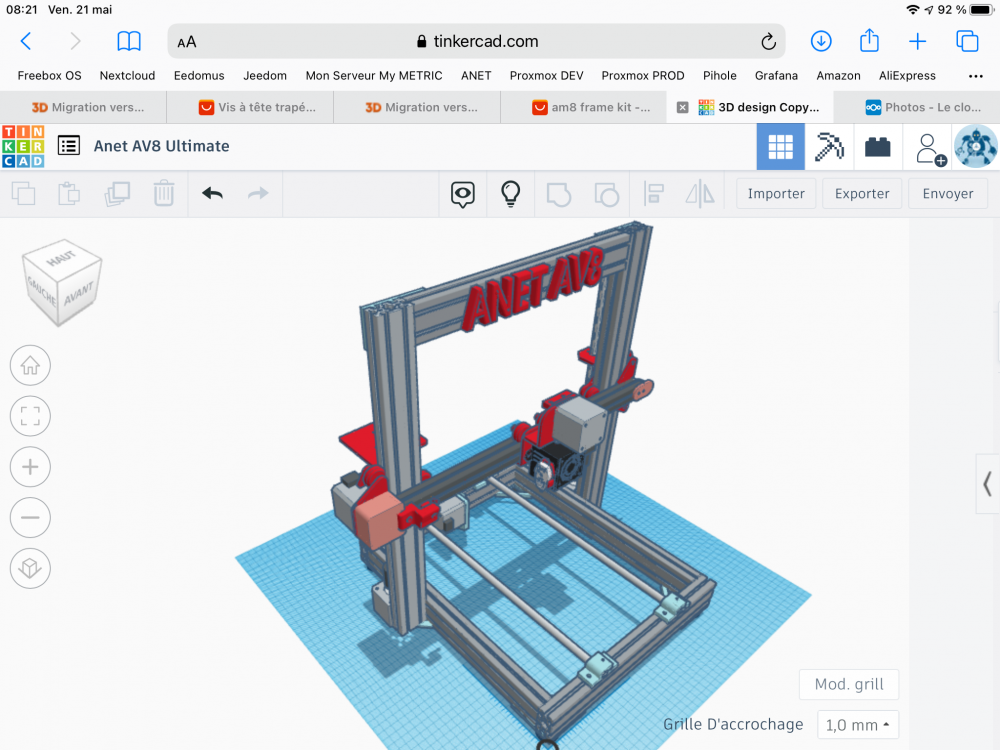Ungroup the selected shapes

pyautogui.click(x=606, y=194)
